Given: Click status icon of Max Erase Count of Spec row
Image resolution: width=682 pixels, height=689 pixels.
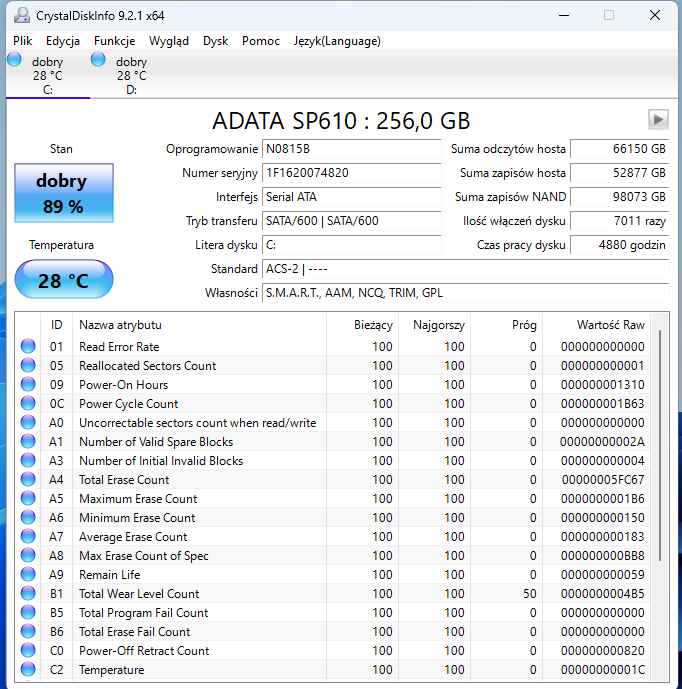Looking at the screenshot, I should (28, 555).
